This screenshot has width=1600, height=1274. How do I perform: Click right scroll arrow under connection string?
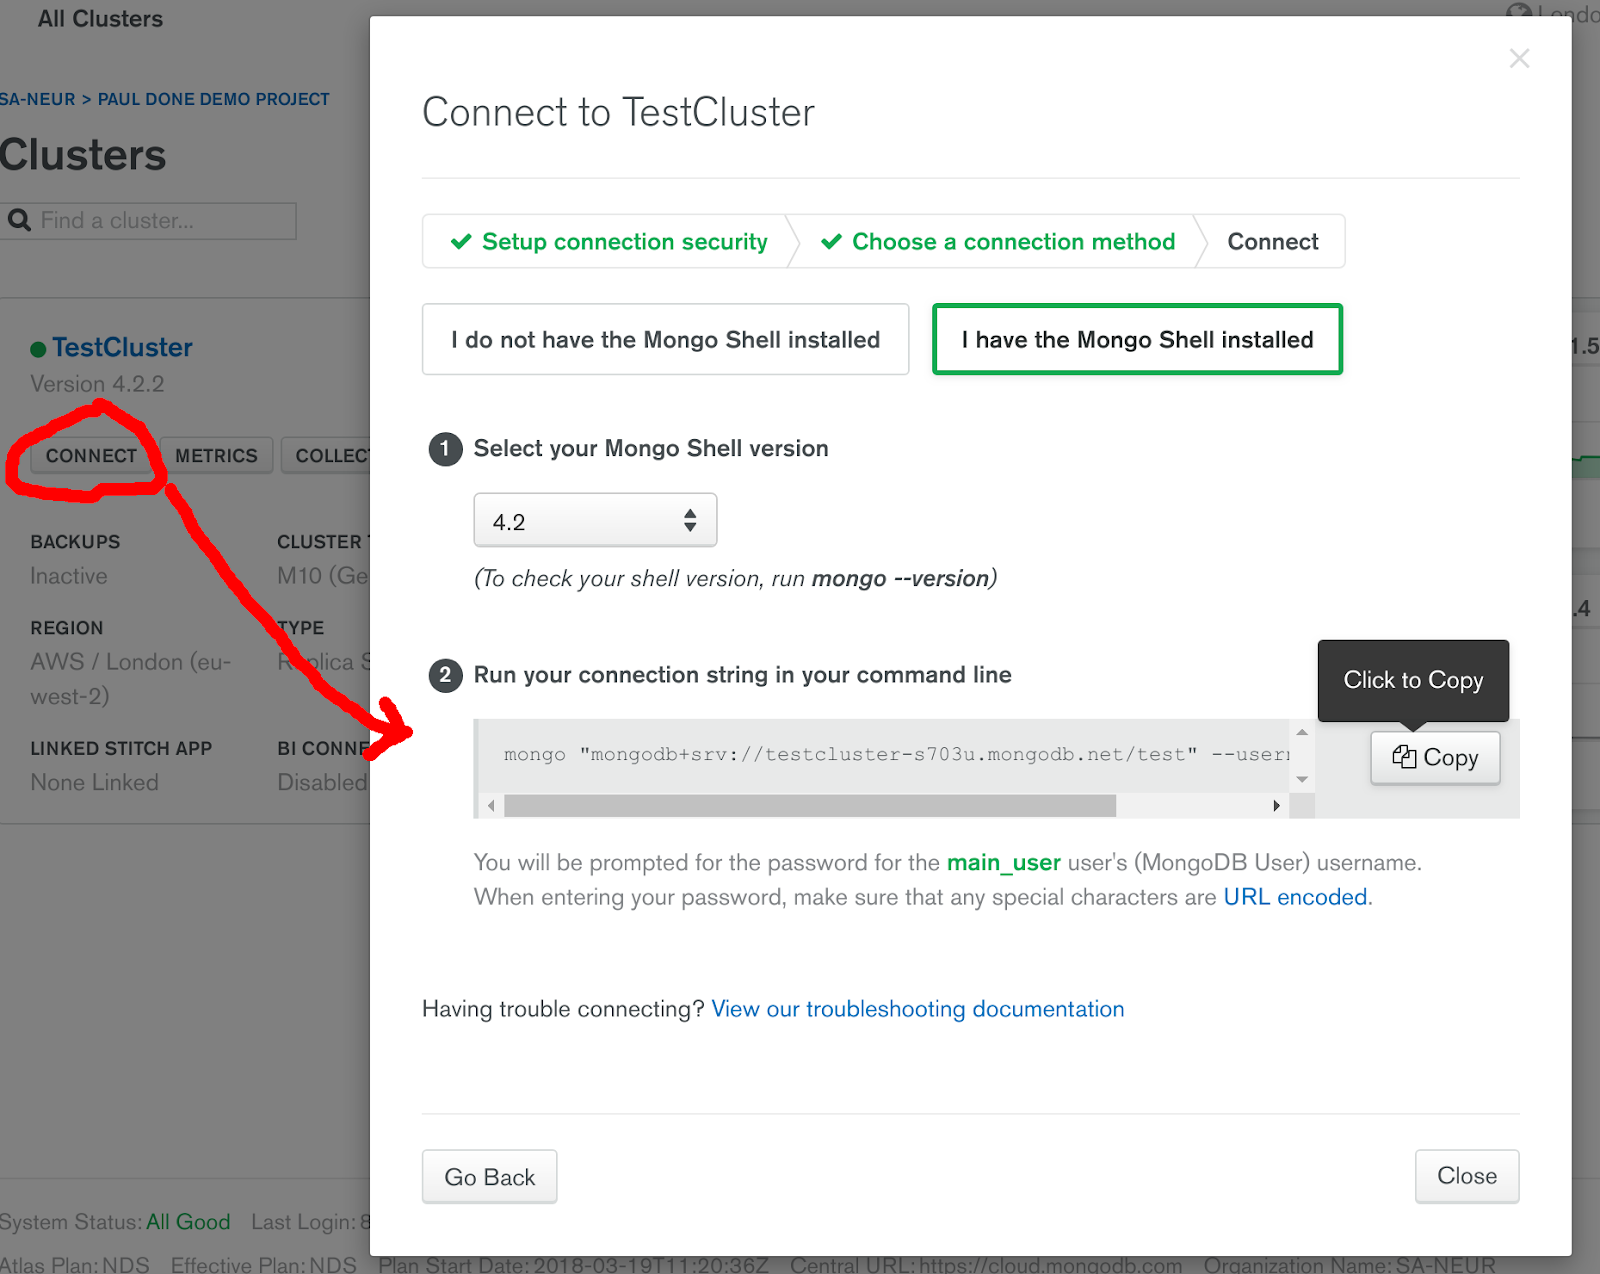(x=1277, y=805)
